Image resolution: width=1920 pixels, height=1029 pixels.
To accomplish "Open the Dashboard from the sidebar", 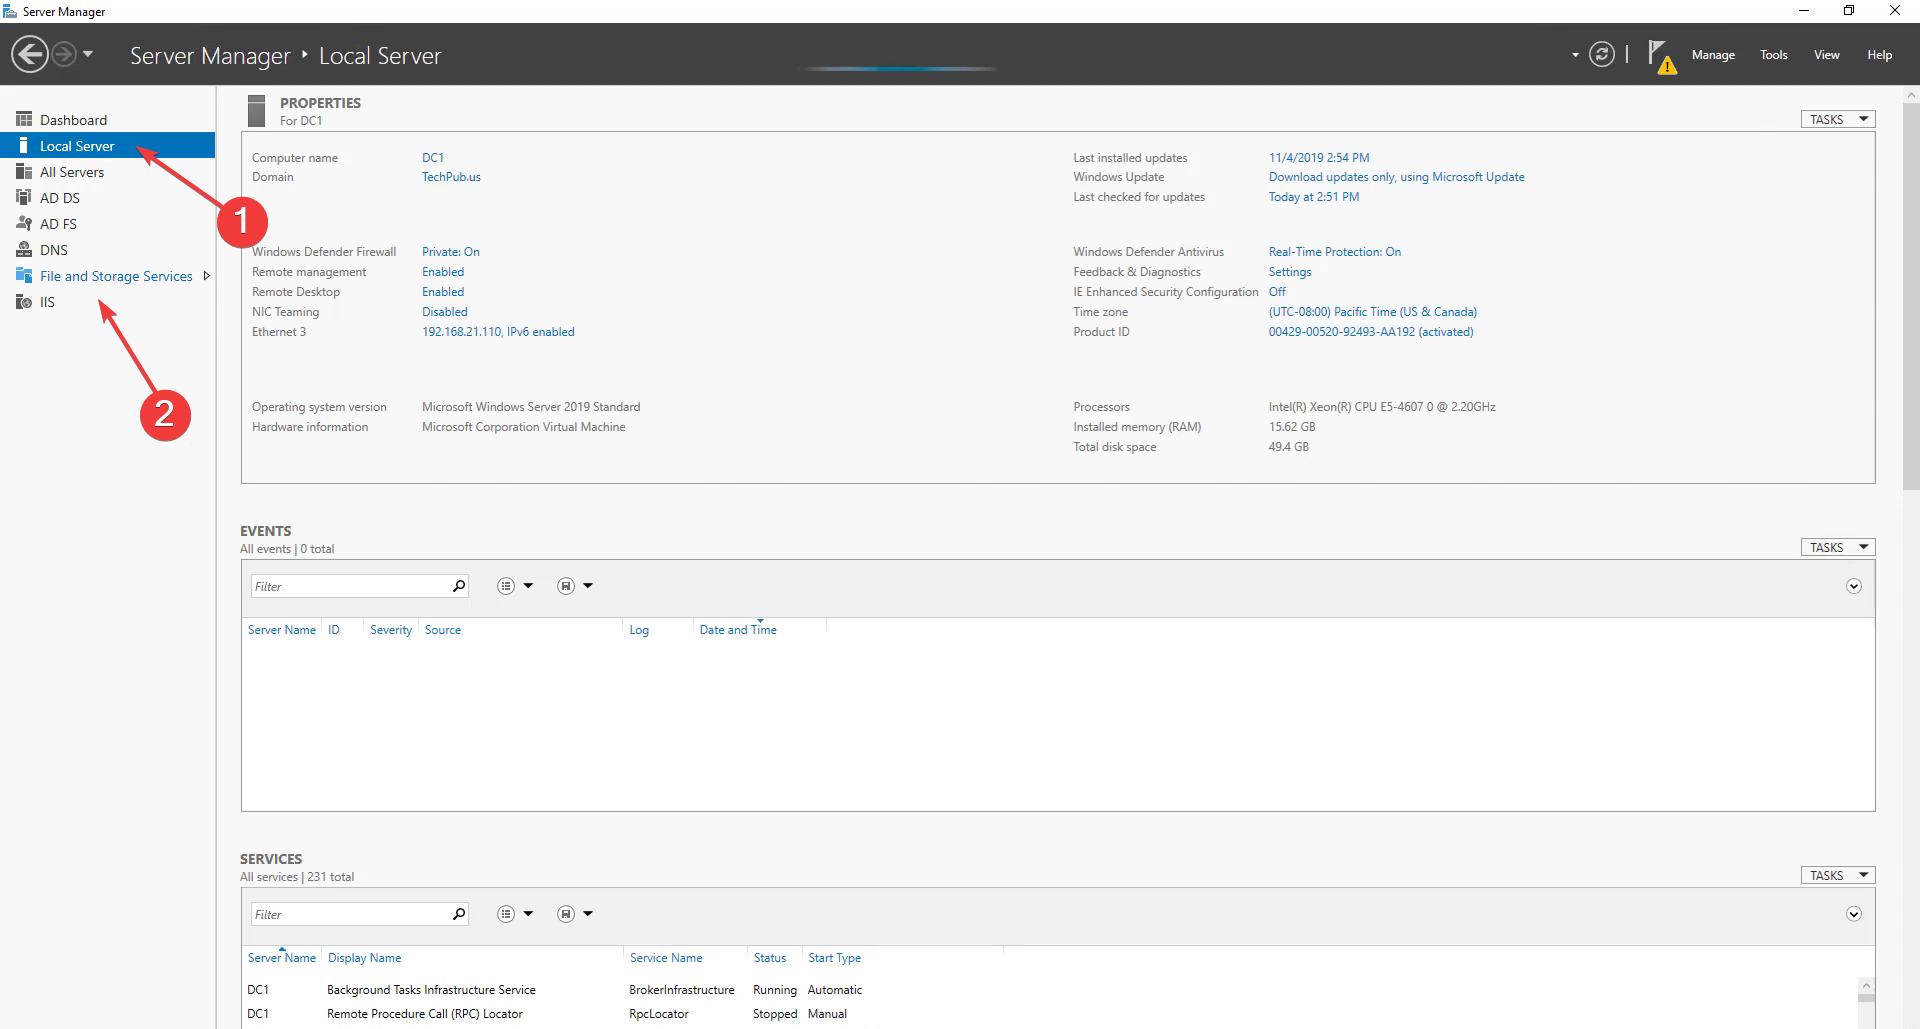I will pyautogui.click(x=74, y=119).
